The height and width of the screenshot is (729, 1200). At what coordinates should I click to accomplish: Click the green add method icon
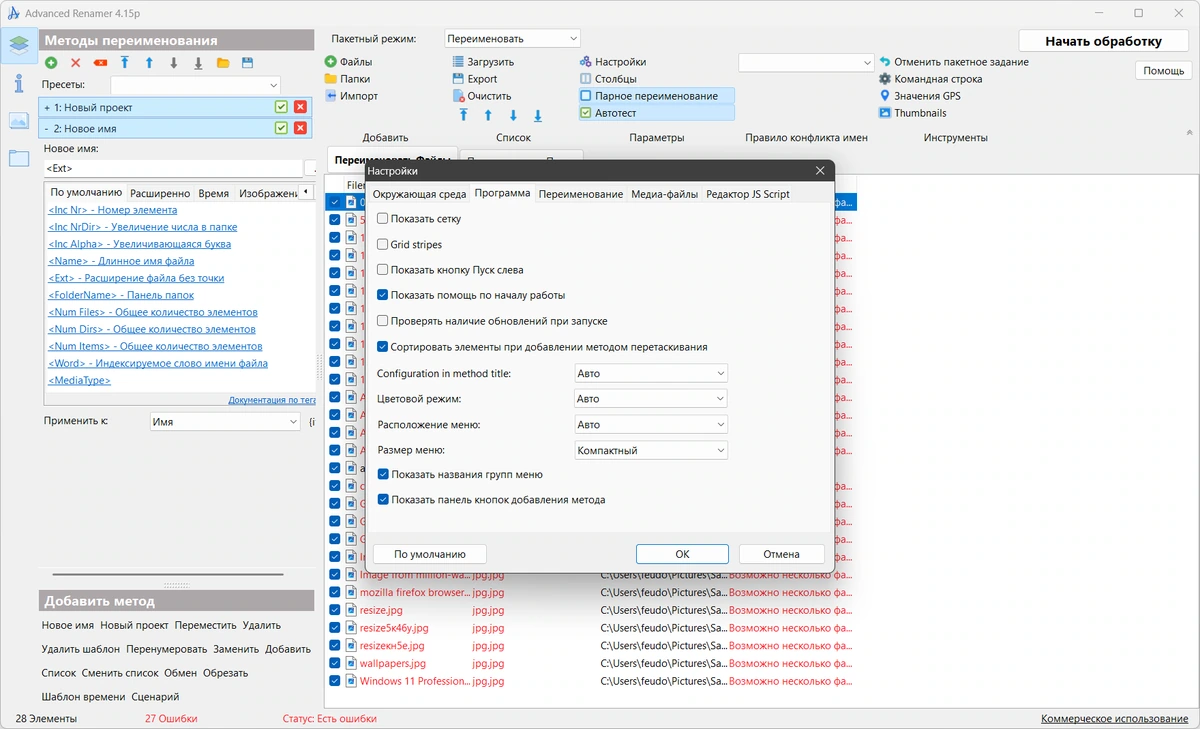[51, 63]
